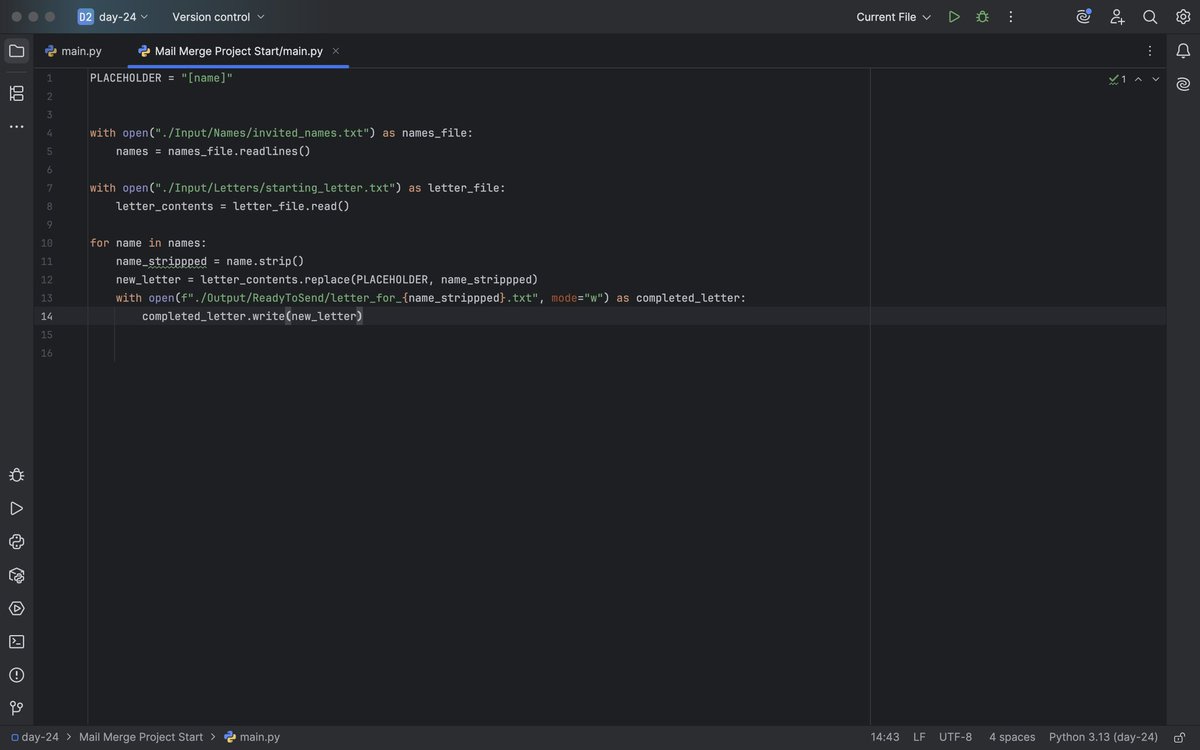Click day-24 in the breadcrumb bar
Screen dimensions: 1200x750
[x=35, y=737]
